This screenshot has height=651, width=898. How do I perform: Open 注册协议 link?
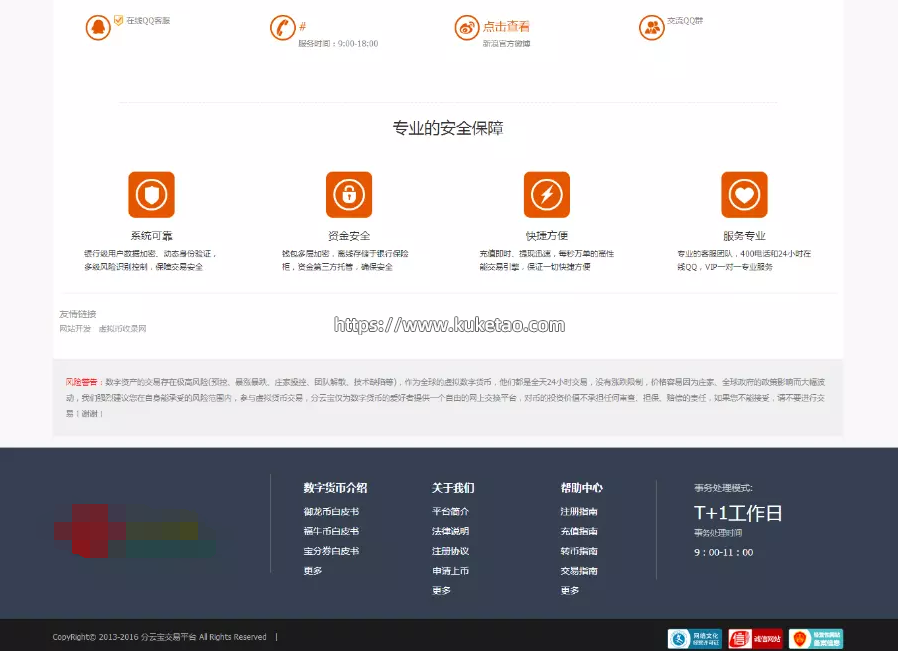coord(450,551)
